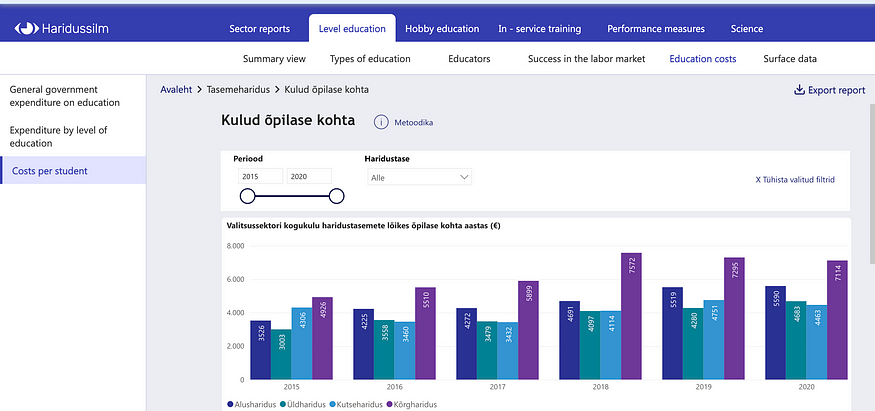
Task: Switch to the Hobby education tab
Action: tap(442, 28)
